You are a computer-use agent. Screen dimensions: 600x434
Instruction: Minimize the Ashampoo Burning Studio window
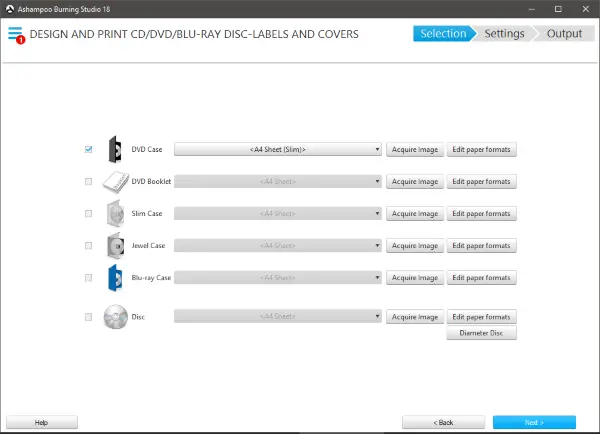[x=532, y=9]
